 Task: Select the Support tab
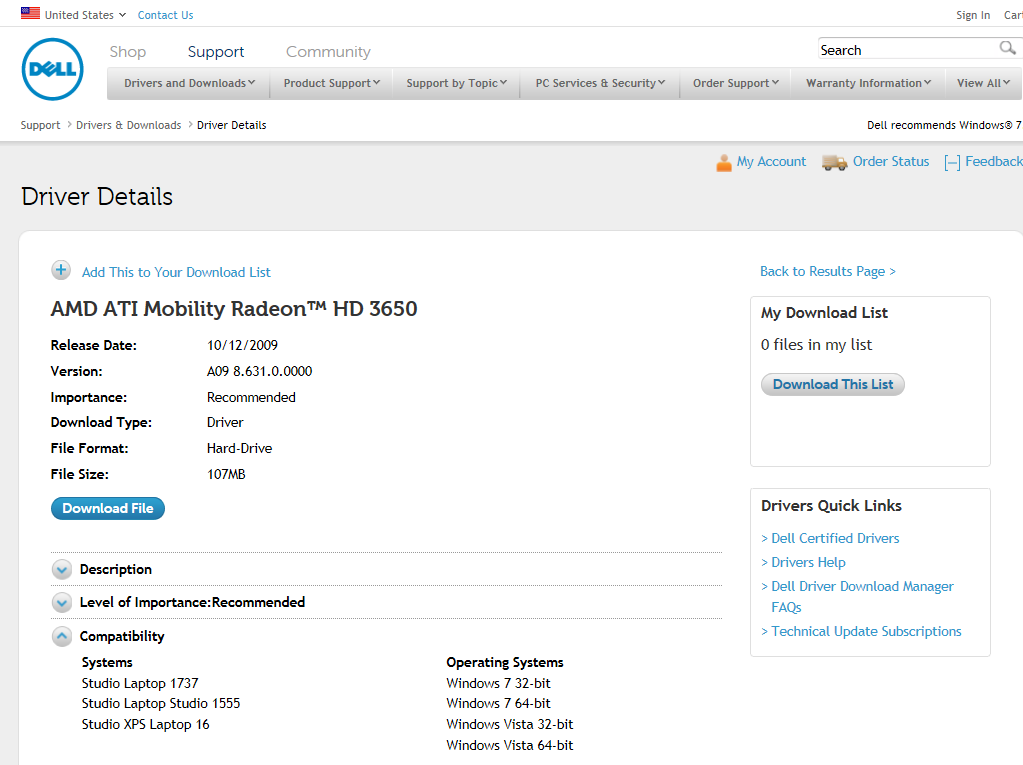pyautogui.click(x=216, y=52)
